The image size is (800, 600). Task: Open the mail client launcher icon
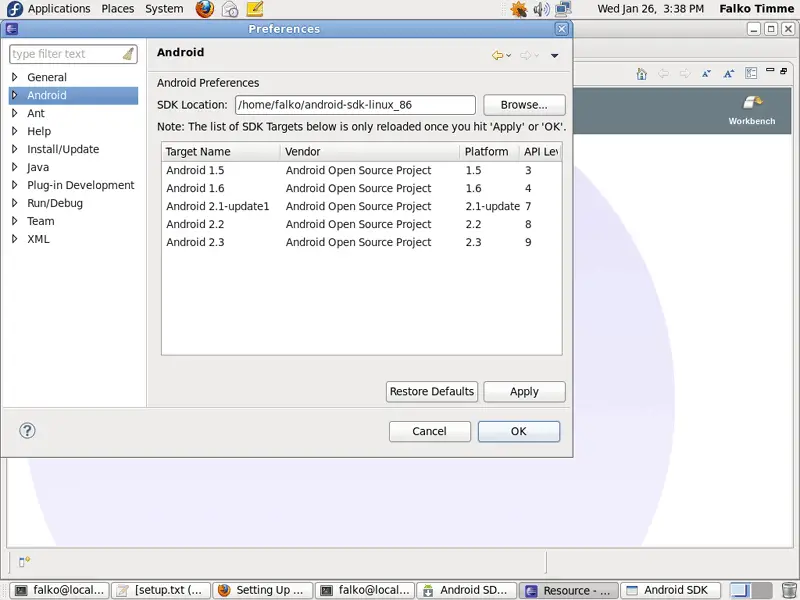pyautogui.click(x=230, y=9)
